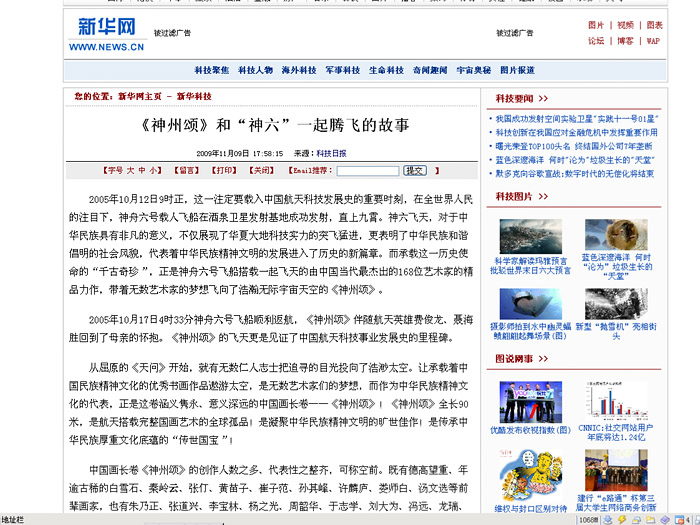Open the 生命科技 navigation tab
This screenshot has width=700, height=525.
387,70
